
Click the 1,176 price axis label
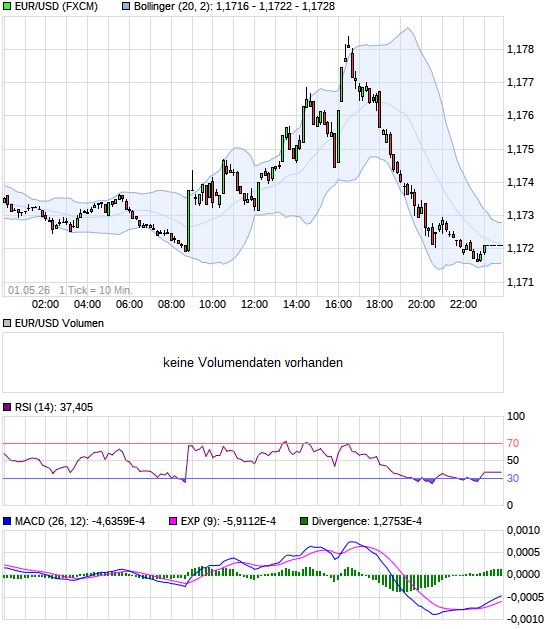(521, 116)
